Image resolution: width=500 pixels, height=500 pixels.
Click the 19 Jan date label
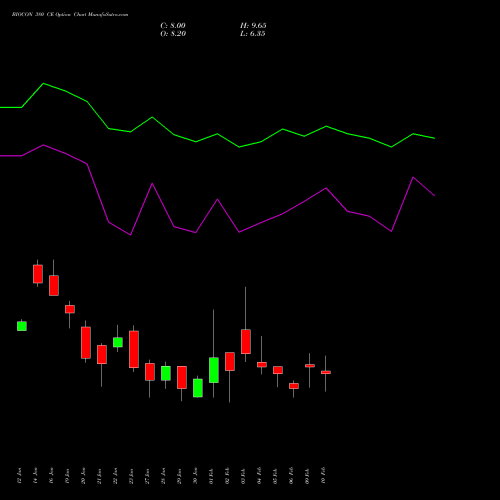click(67, 476)
